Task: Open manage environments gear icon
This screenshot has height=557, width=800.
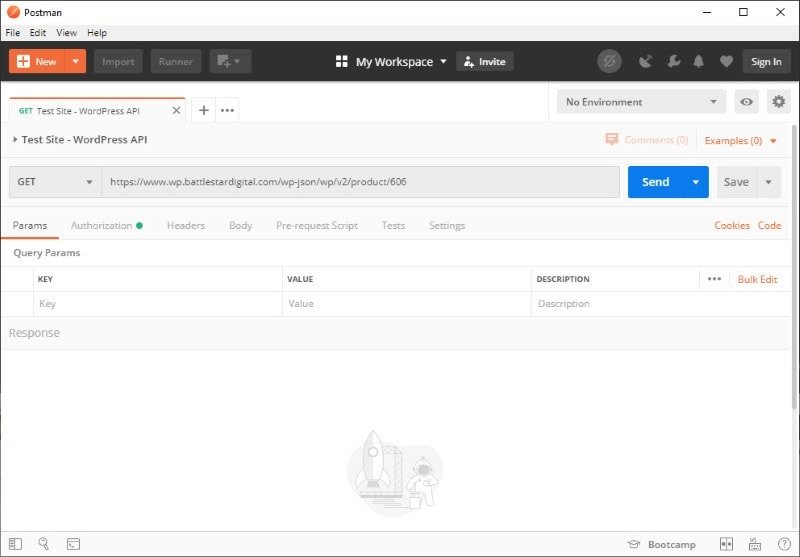Action: point(779,102)
